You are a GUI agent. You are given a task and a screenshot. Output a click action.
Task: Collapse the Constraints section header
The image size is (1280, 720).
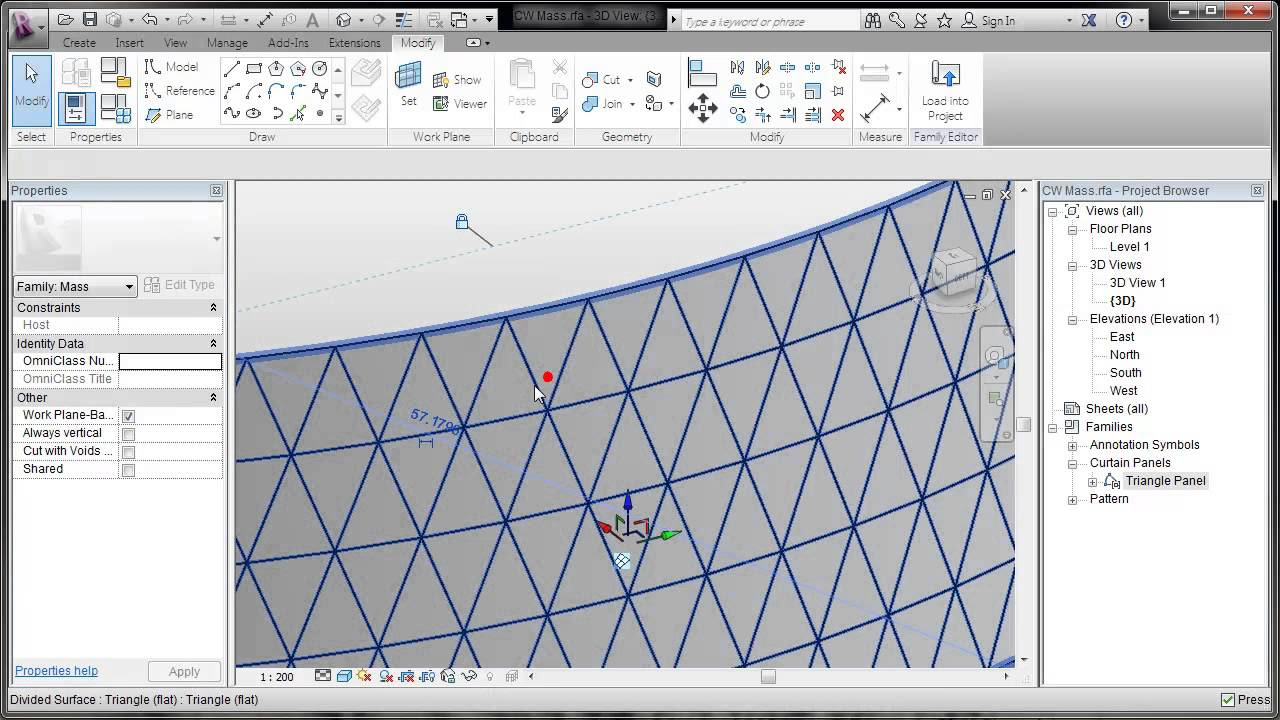point(213,307)
